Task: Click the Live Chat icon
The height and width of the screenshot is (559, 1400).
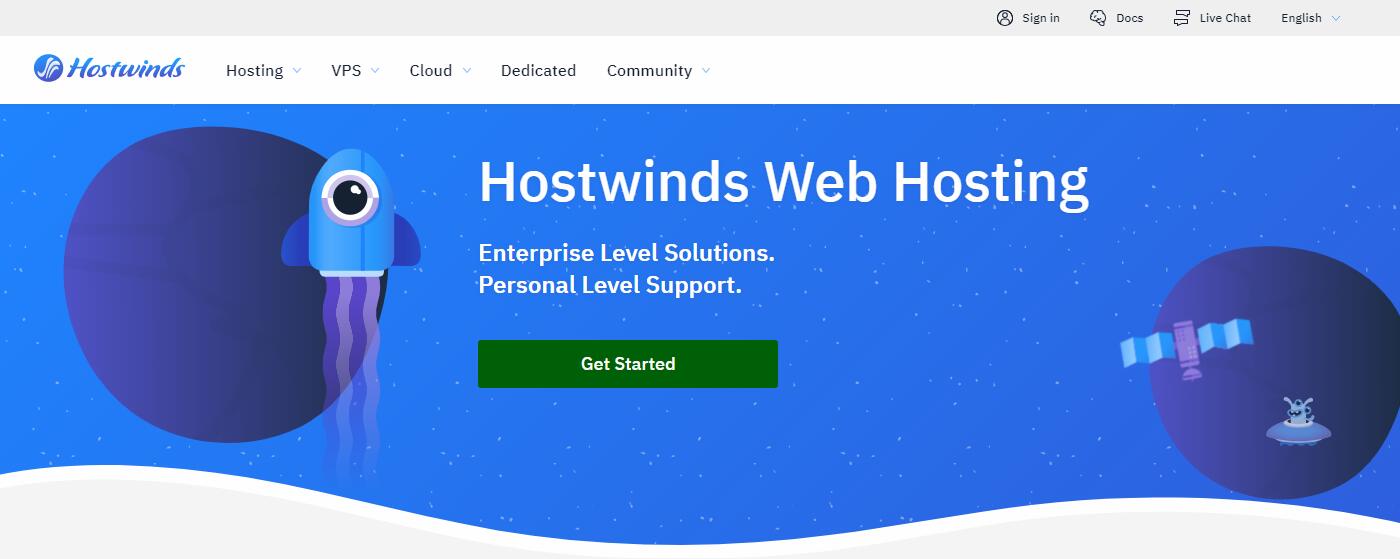Action: [1182, 18]
